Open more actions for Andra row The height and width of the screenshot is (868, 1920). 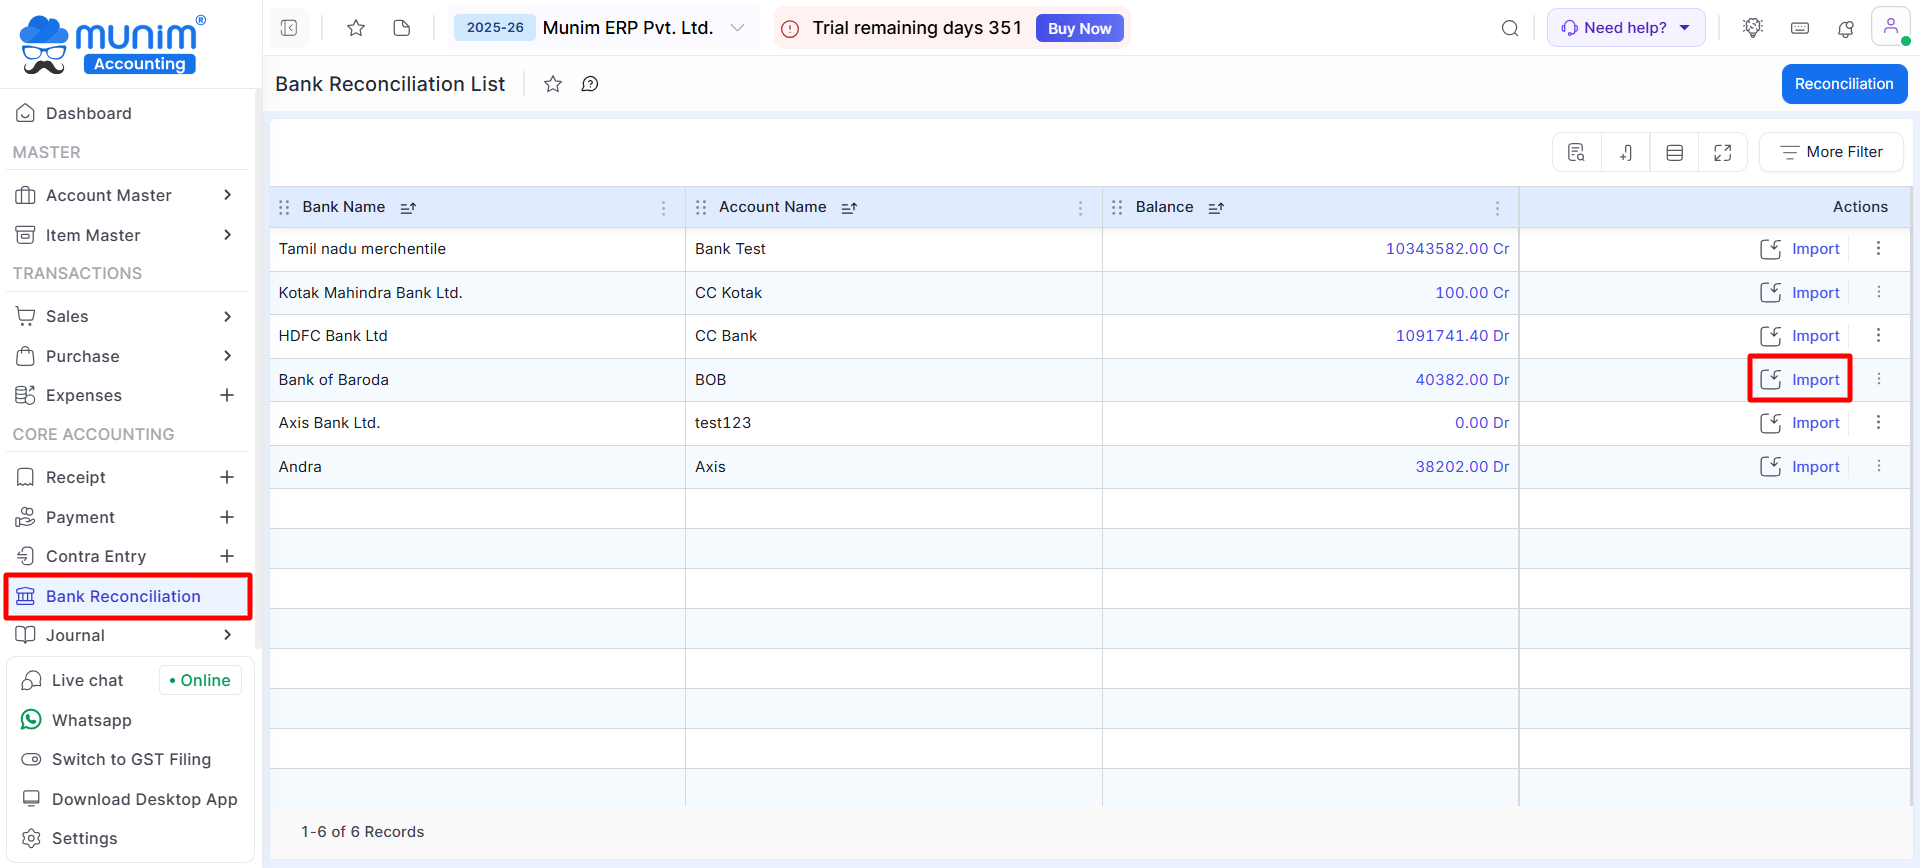pyautogui.click(x=1879, y=466)
